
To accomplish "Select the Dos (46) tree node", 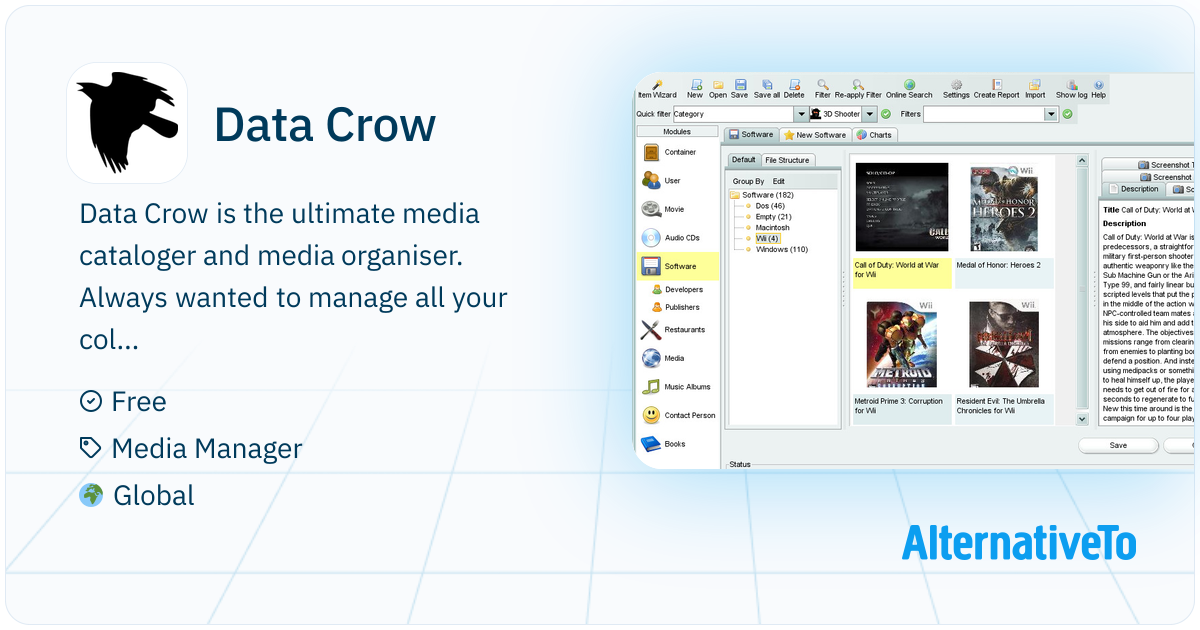I will pos(764,206).
